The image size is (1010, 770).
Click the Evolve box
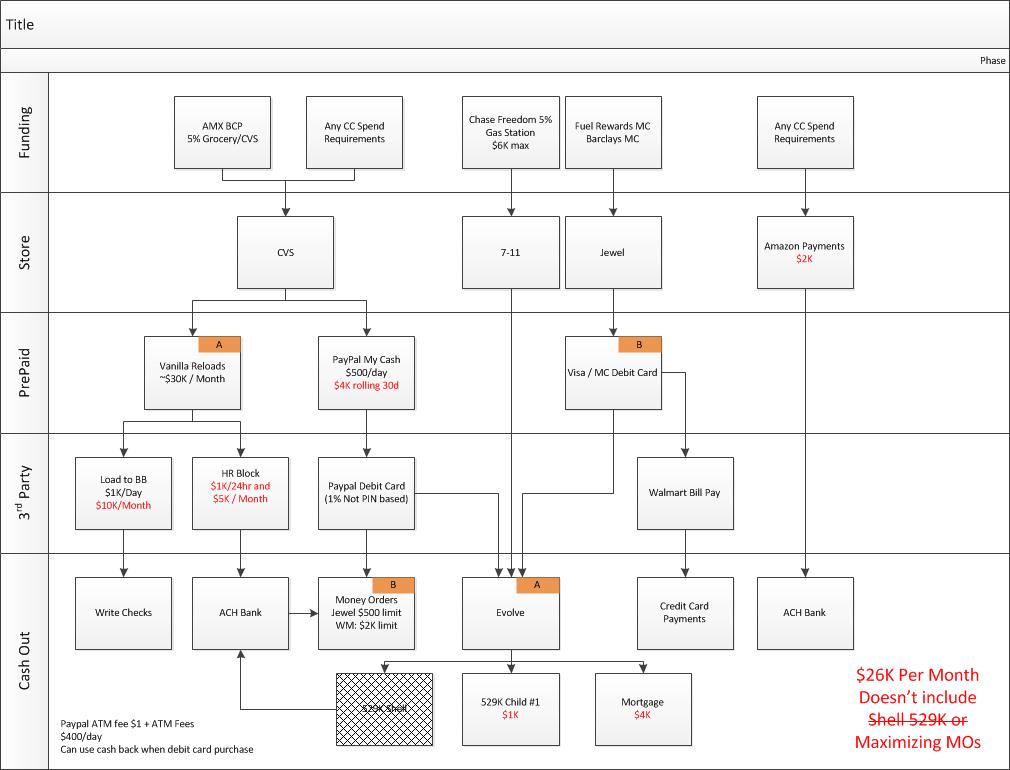click(511, 613)
